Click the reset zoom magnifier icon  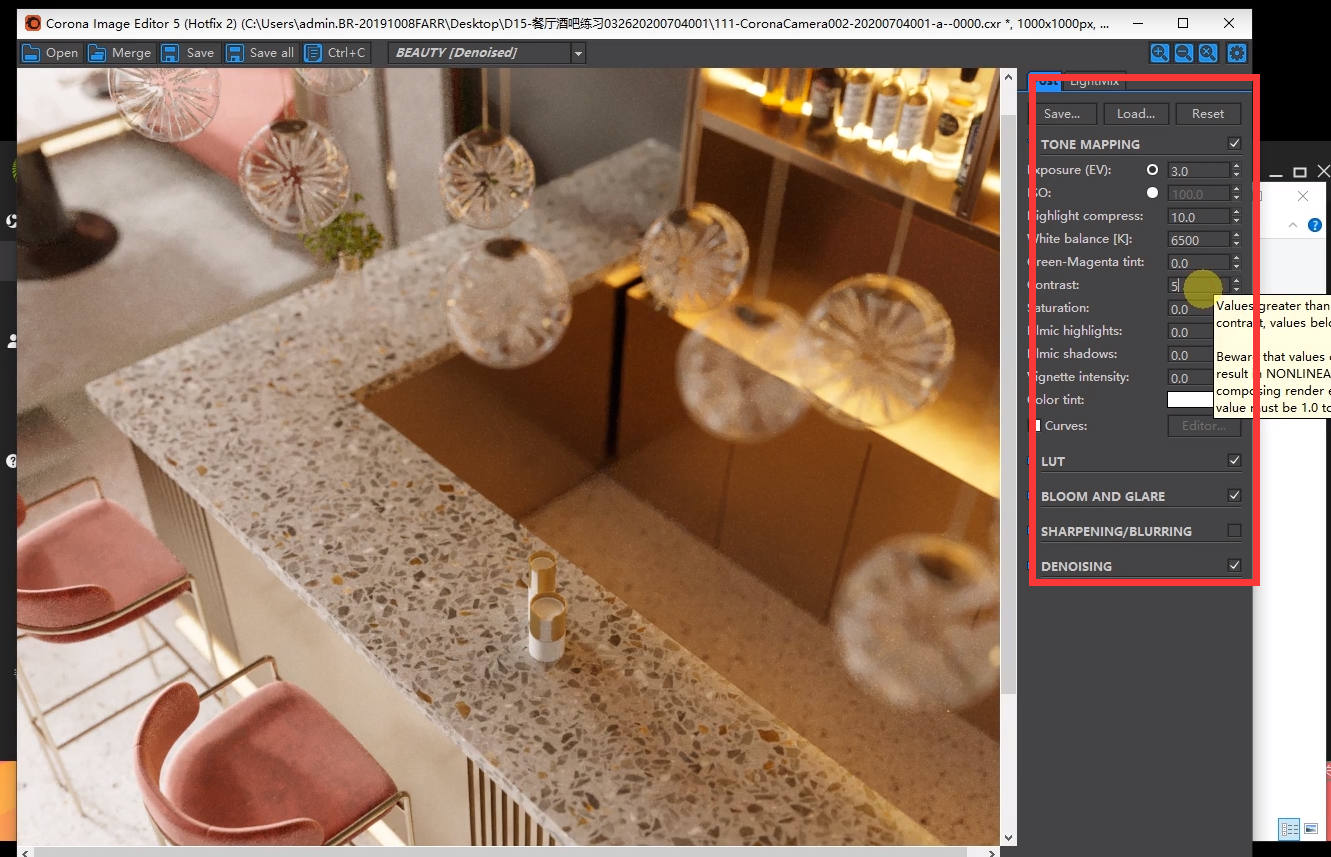point(1208,53)
